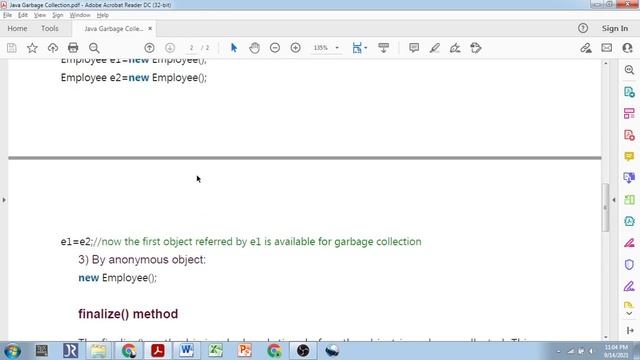Go to next page arrow
The width and height of the screenshot is (640, 360).
(170, 48)
